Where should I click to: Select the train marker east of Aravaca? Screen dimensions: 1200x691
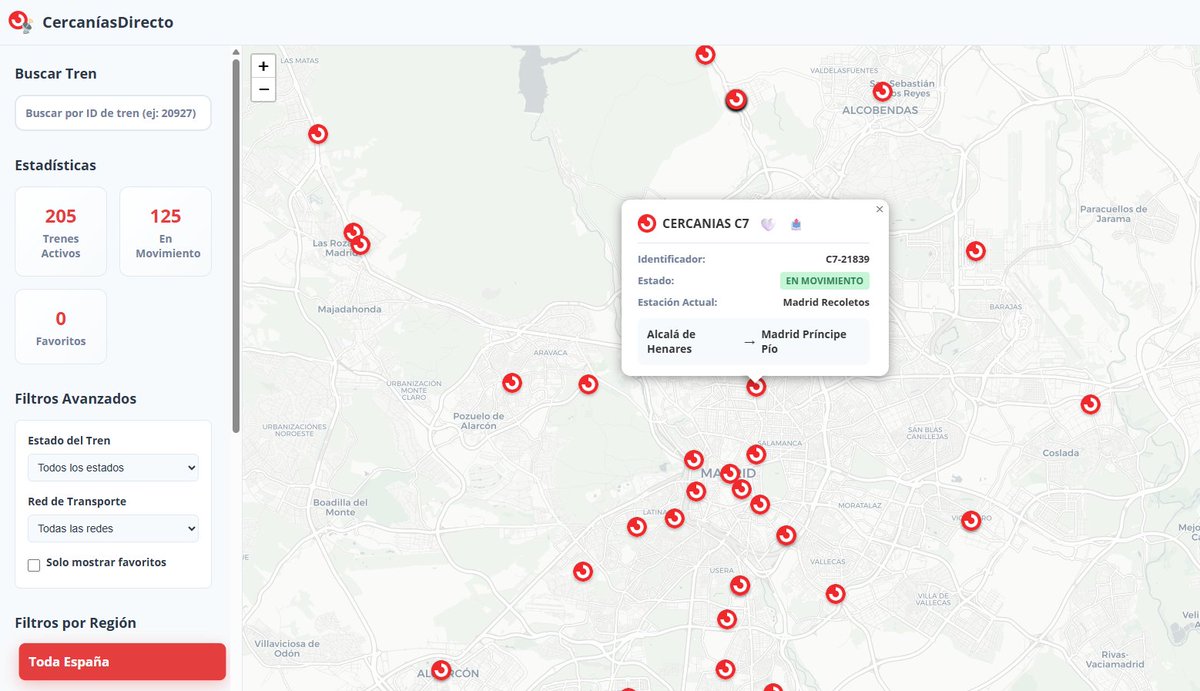point(588,384)
